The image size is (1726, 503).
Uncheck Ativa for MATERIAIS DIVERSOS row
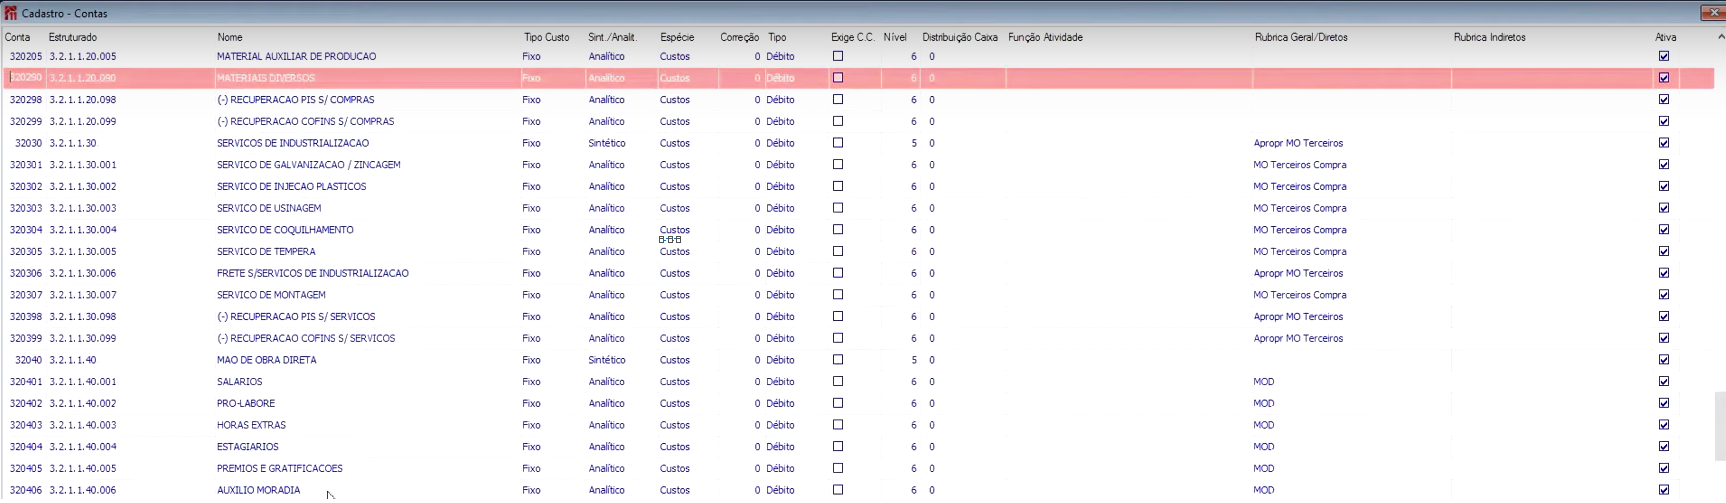click(x=1664, y=78)
